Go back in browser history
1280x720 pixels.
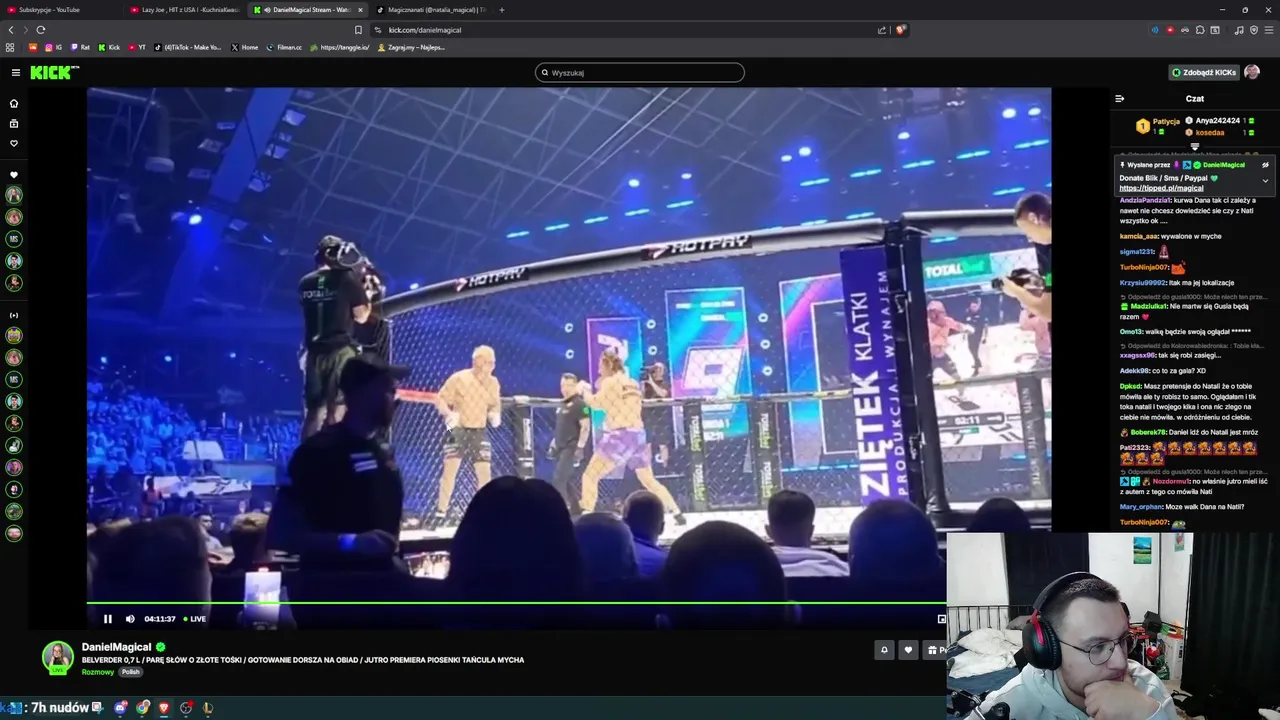click(11, 30)
